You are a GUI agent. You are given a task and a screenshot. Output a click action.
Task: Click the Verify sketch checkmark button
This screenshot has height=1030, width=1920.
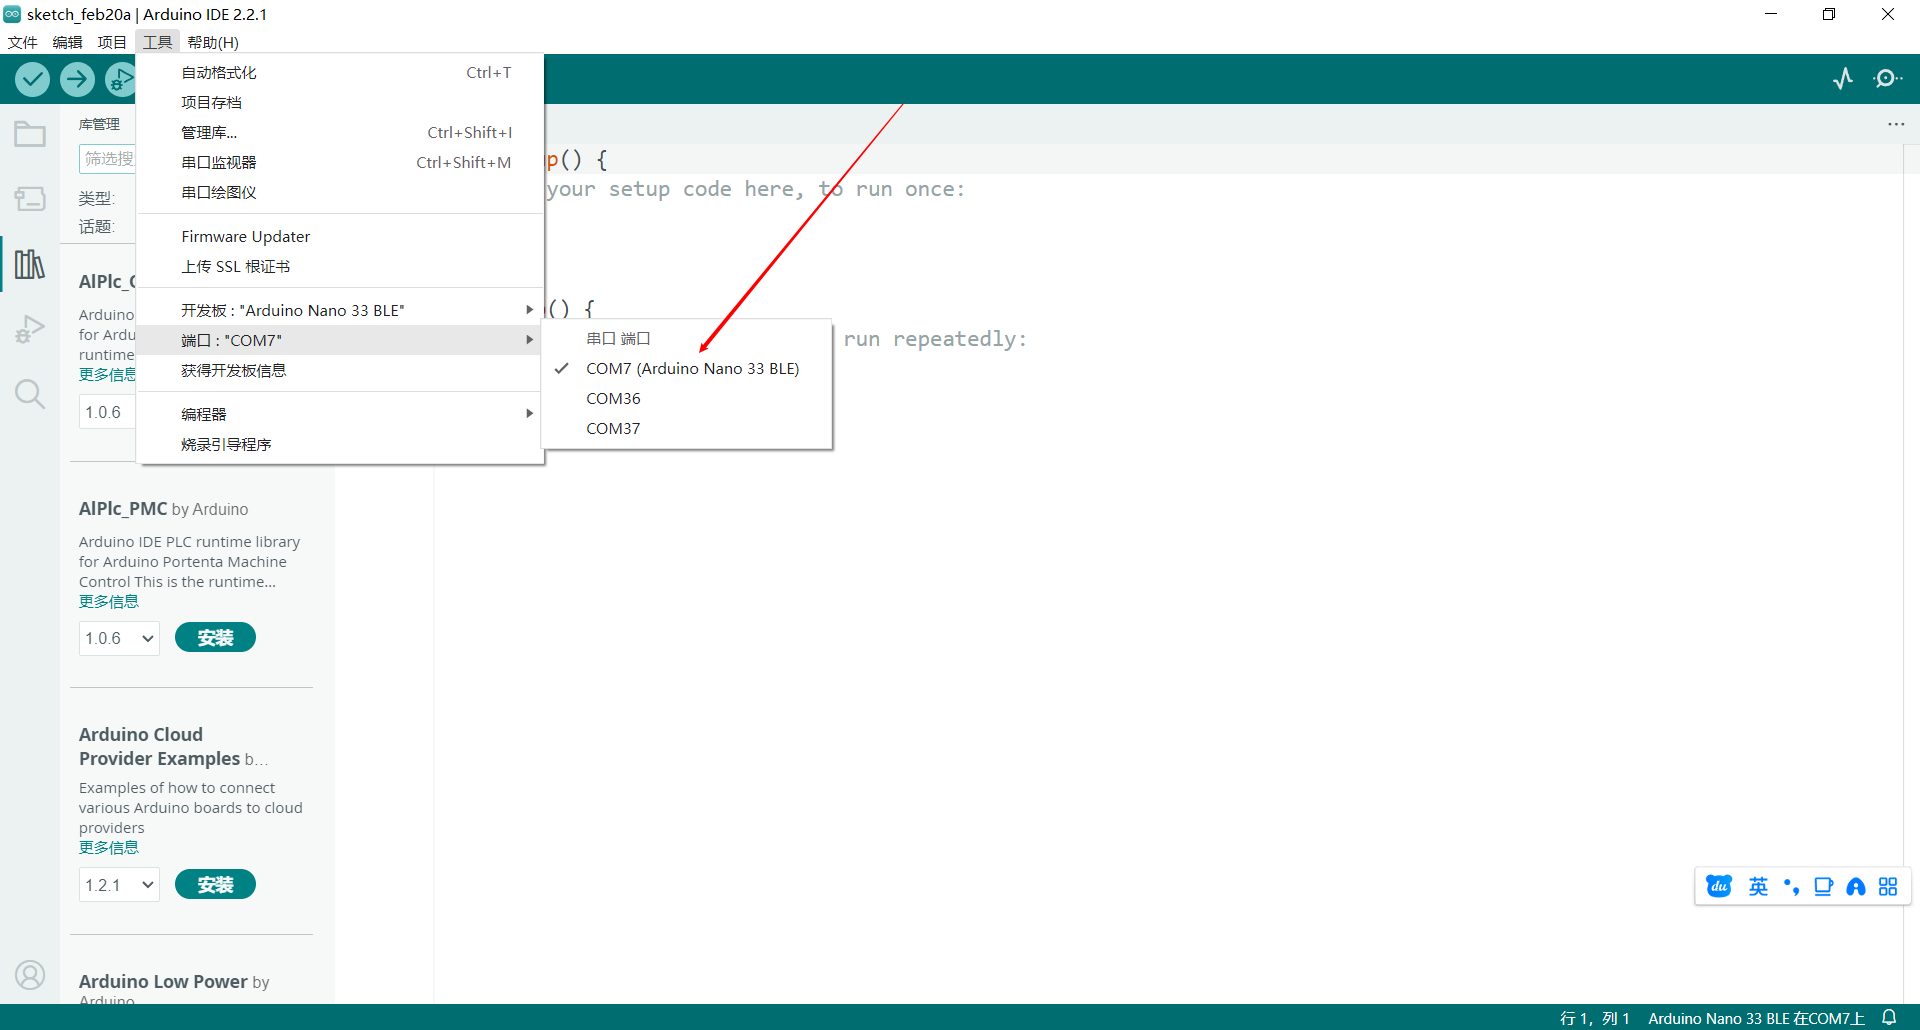click(33, 79)
